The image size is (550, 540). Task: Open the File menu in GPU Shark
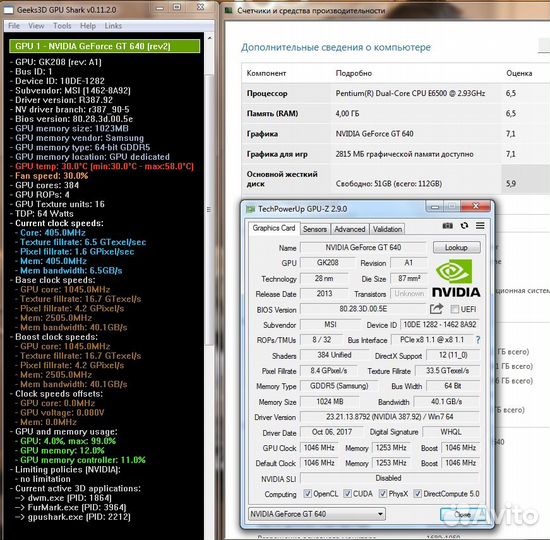(x=14, y=26)
